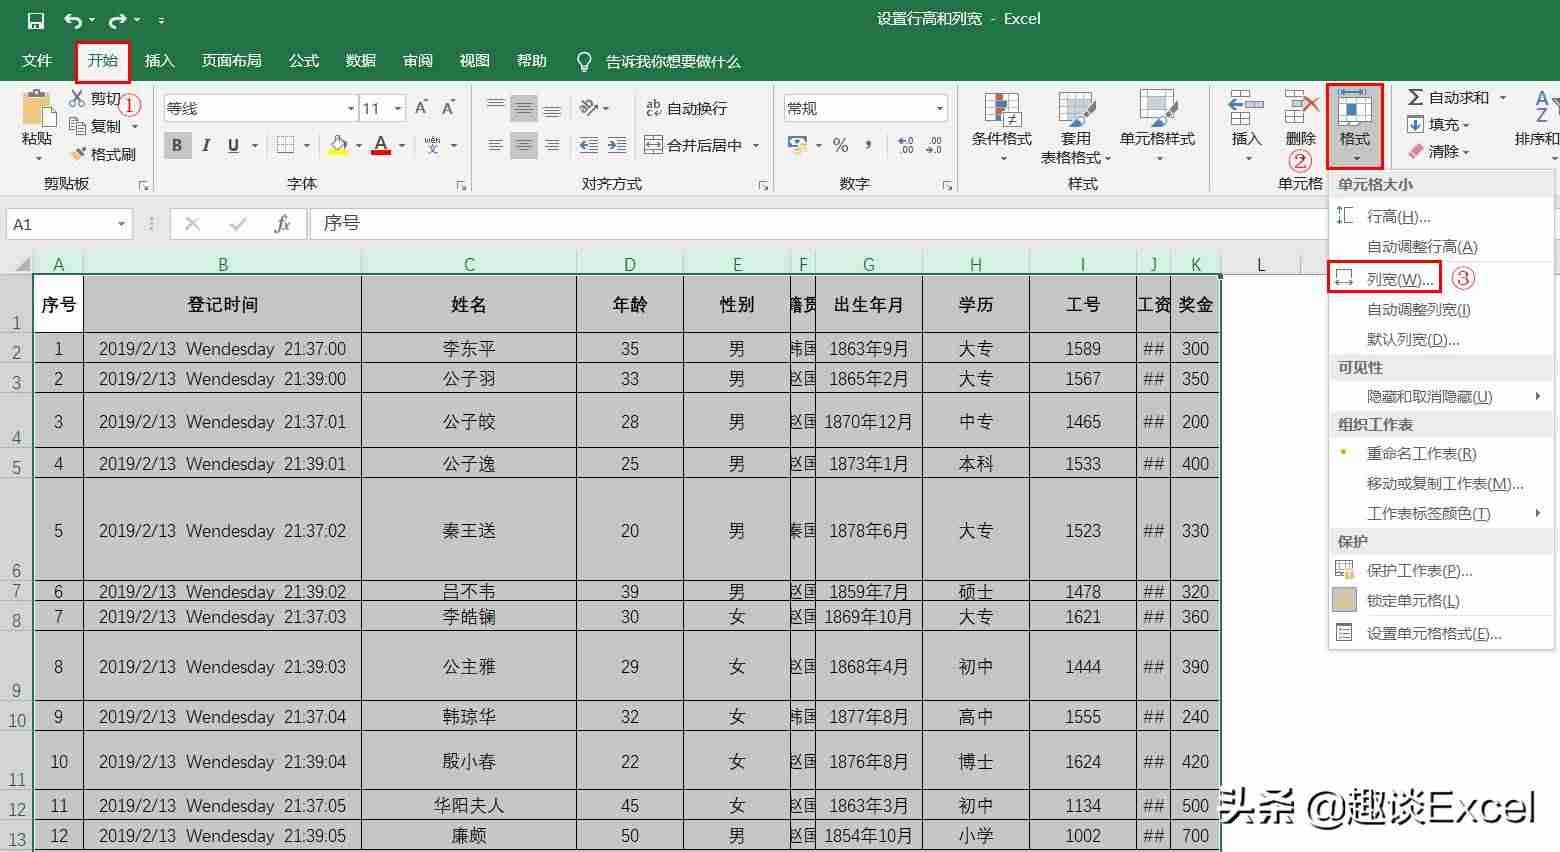Click the Insert Function fx button
The image size is (1560, 852).
(282, 224)
